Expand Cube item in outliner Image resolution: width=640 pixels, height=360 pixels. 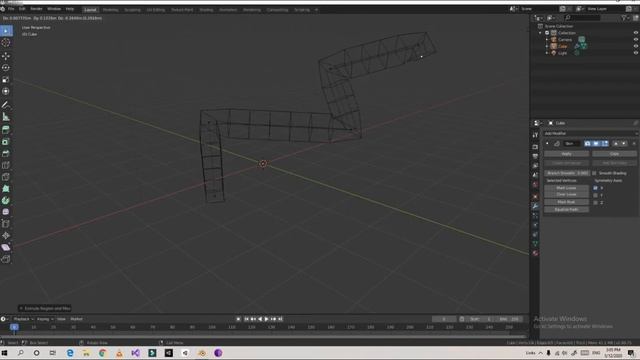[547, 46]
